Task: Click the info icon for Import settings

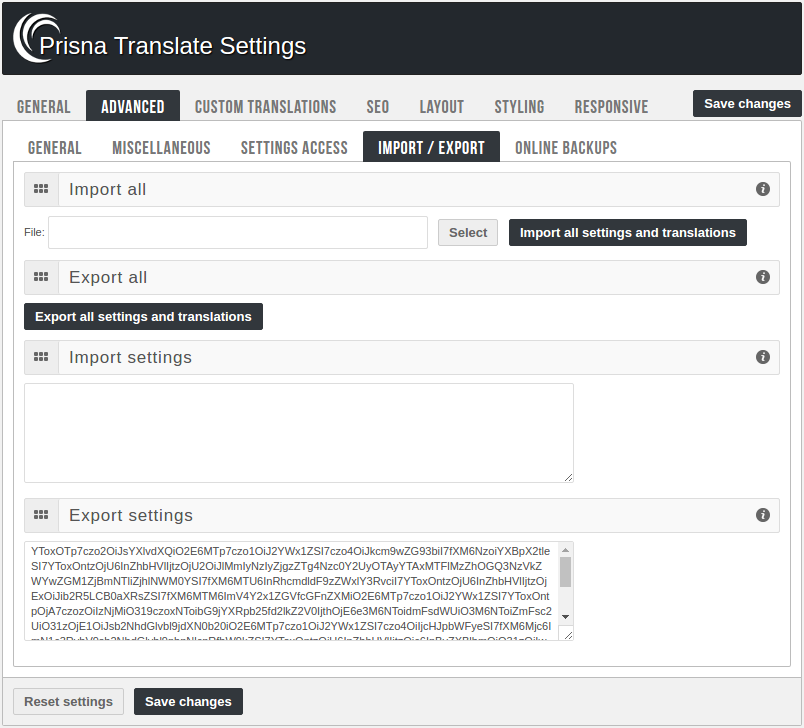Action: click(x=763, y=357)
